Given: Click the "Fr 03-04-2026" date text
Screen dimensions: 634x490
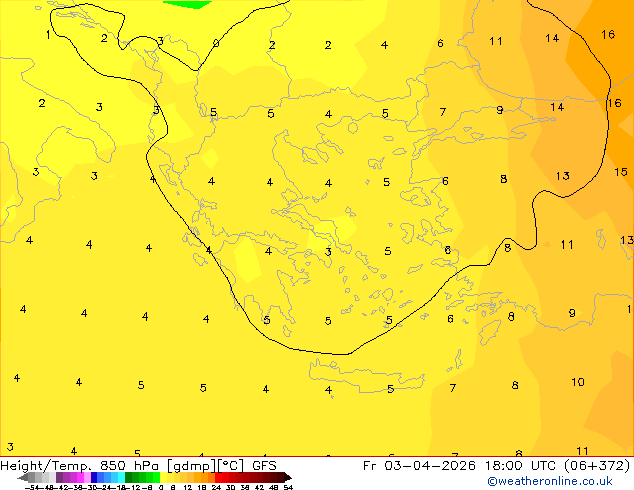Looking at the screenshot, I should [x=419, y=466].
